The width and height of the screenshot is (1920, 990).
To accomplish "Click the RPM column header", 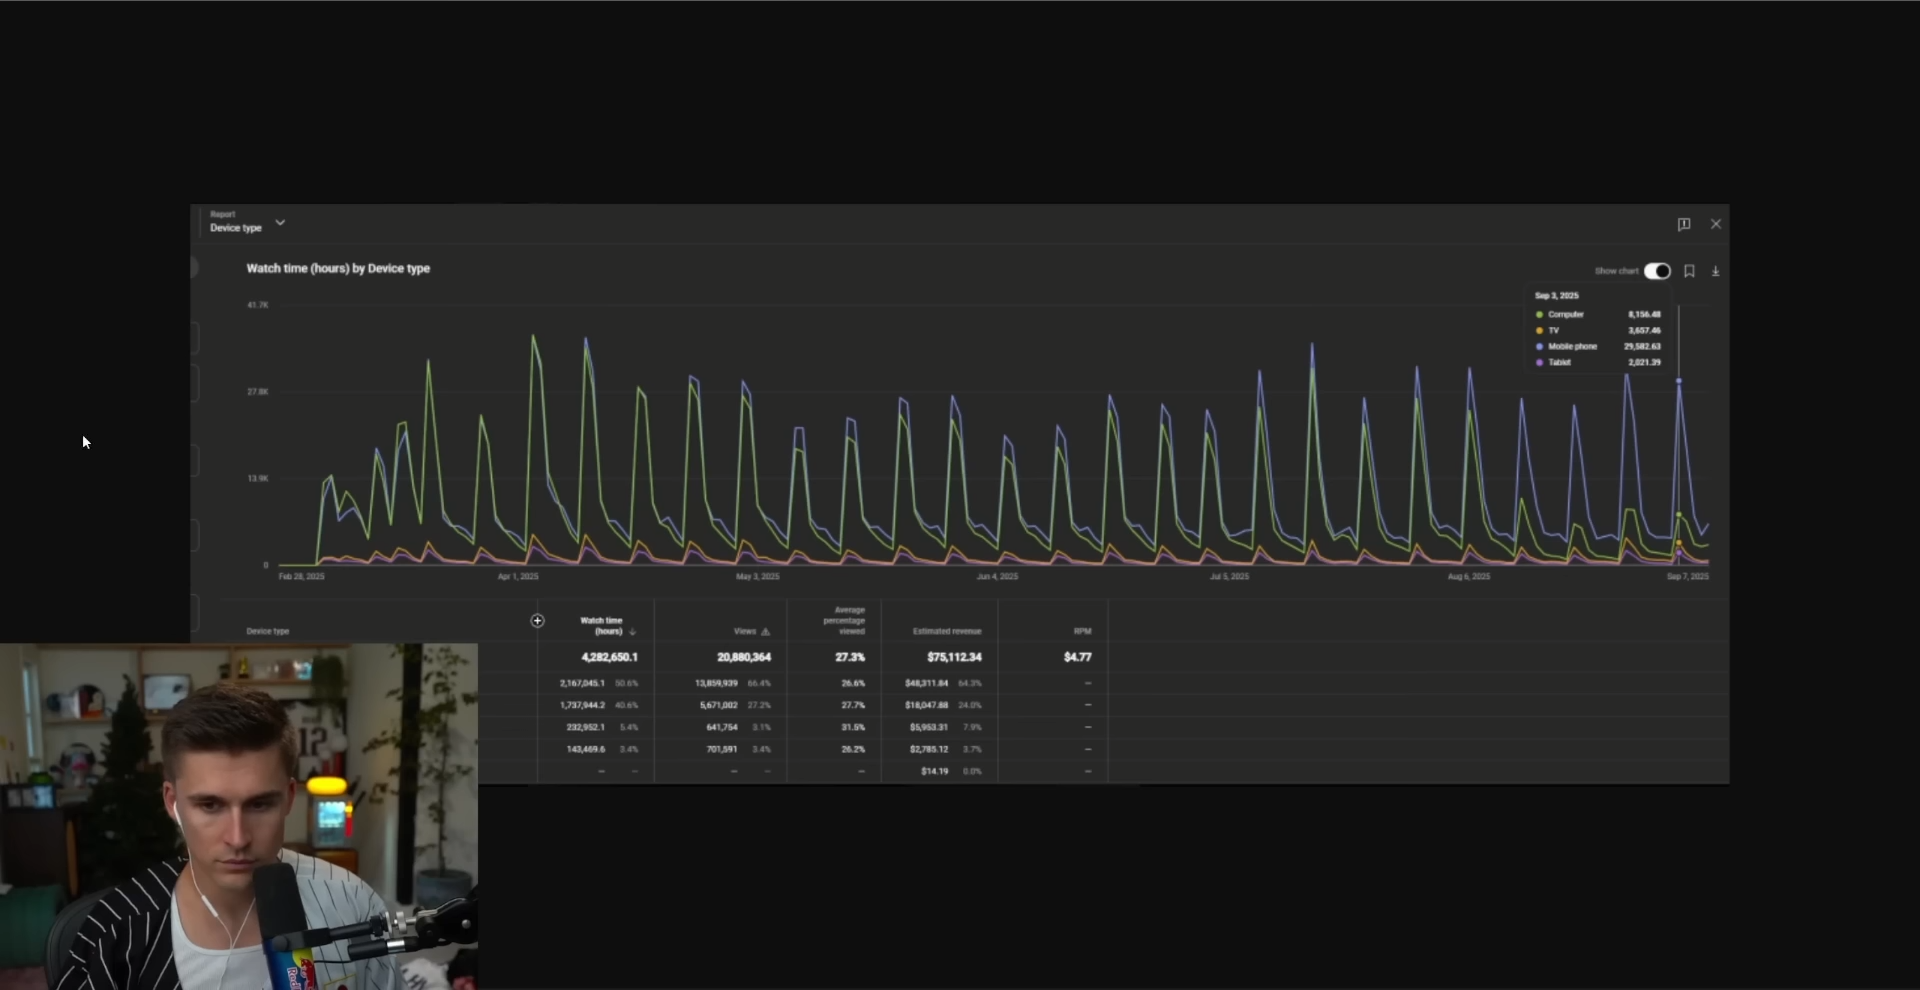I will (x=1082, y=631).
